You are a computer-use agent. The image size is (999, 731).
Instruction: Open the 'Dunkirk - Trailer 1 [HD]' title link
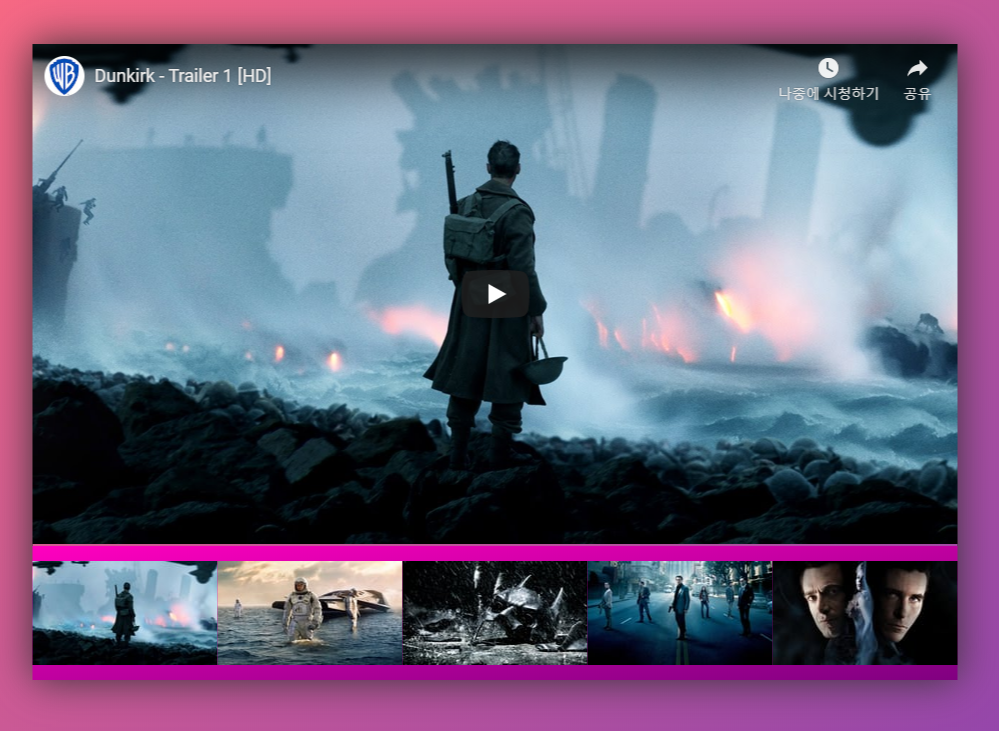click(183, 76)
